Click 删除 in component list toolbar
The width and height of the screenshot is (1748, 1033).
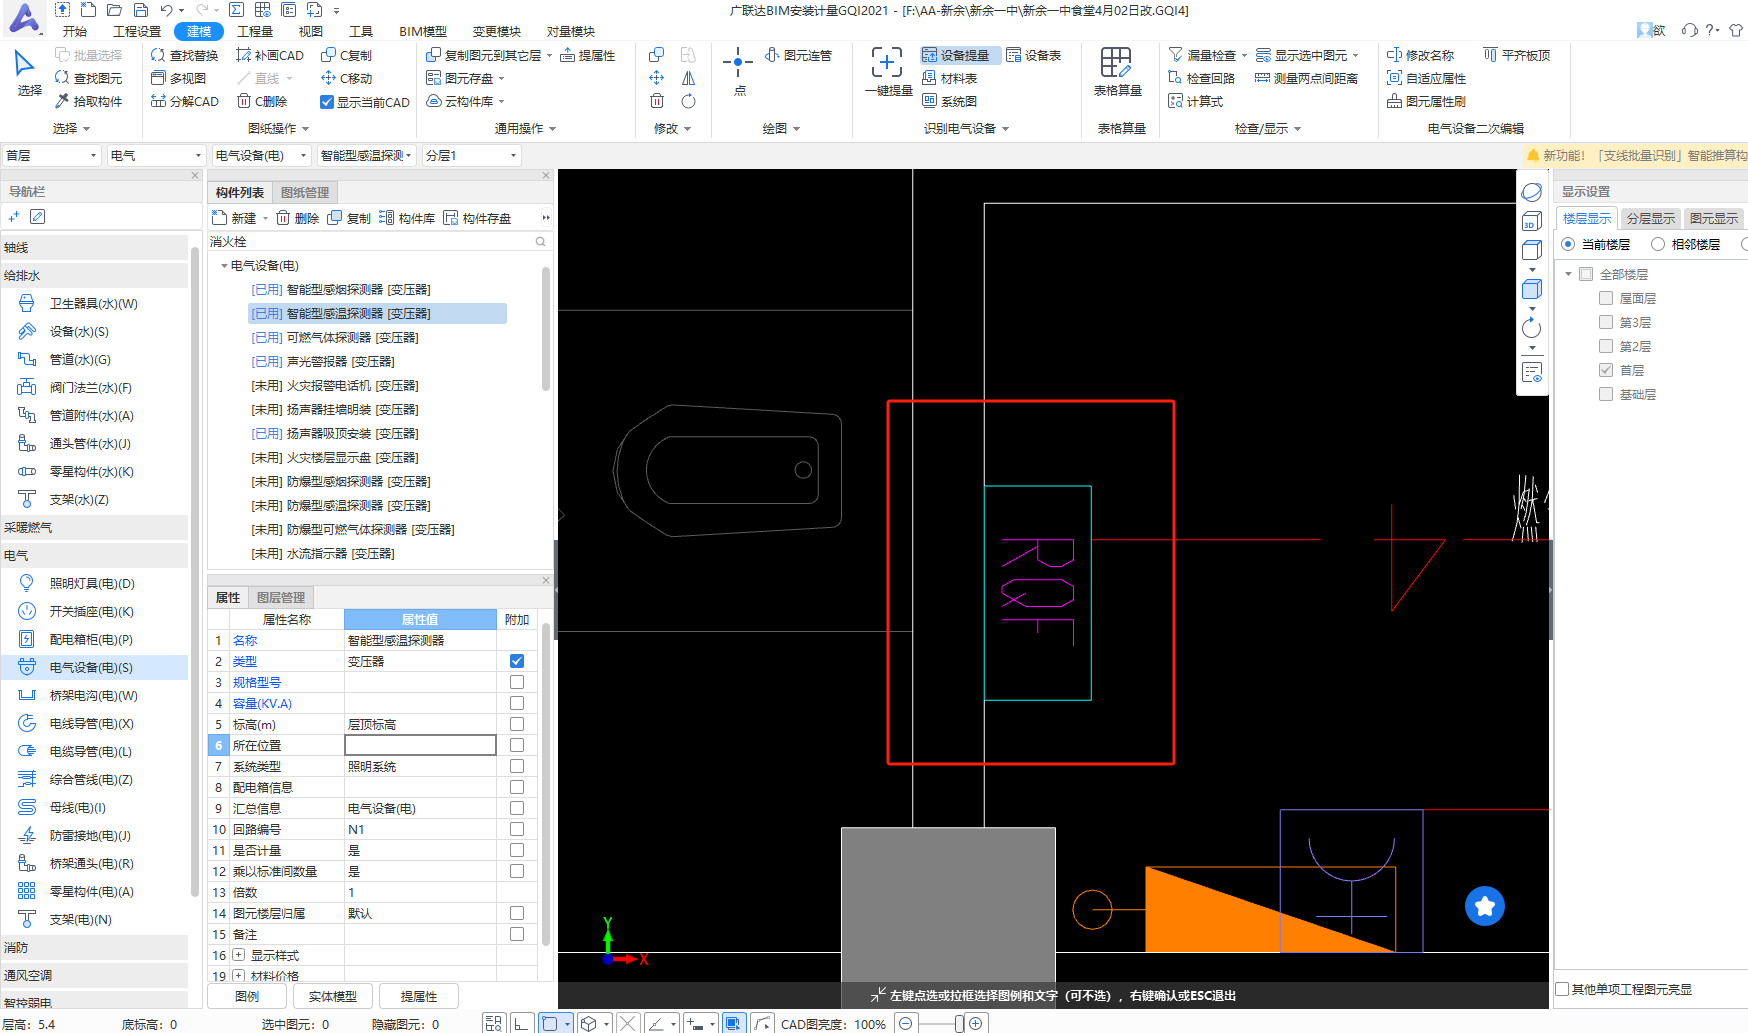(297, 218)
